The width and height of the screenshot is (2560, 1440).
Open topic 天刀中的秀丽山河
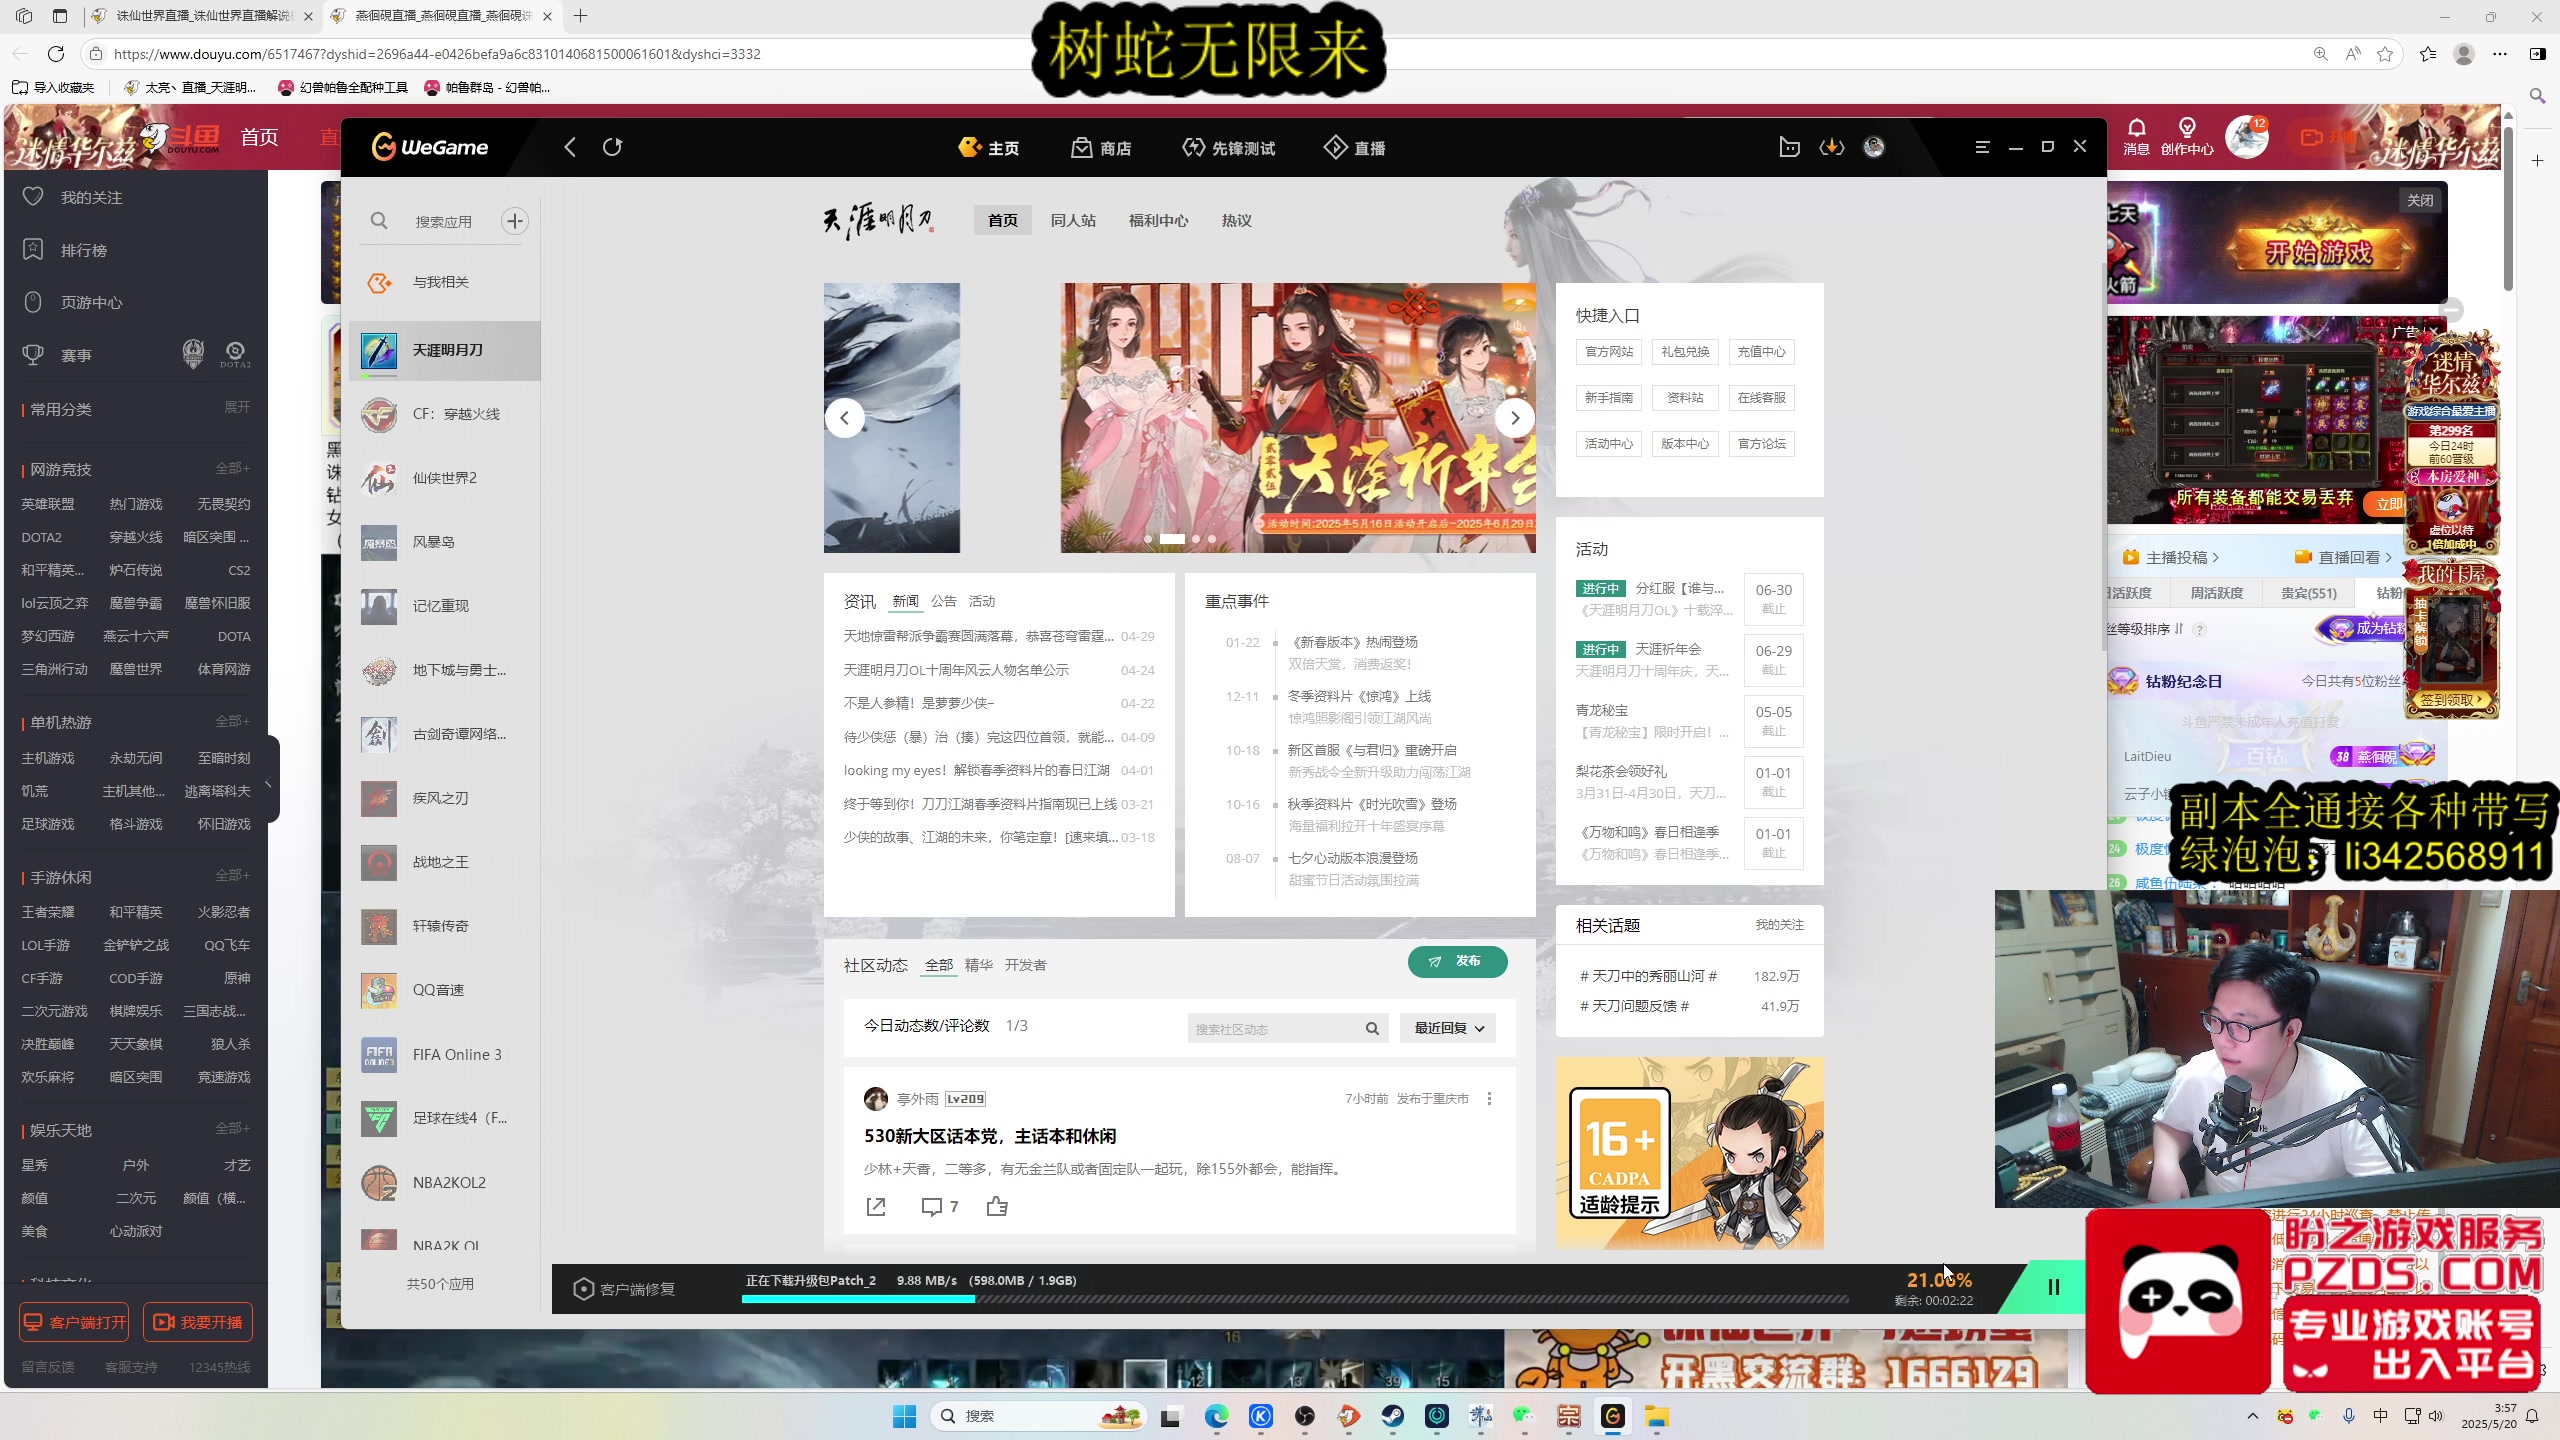[x=1648, y=976]
